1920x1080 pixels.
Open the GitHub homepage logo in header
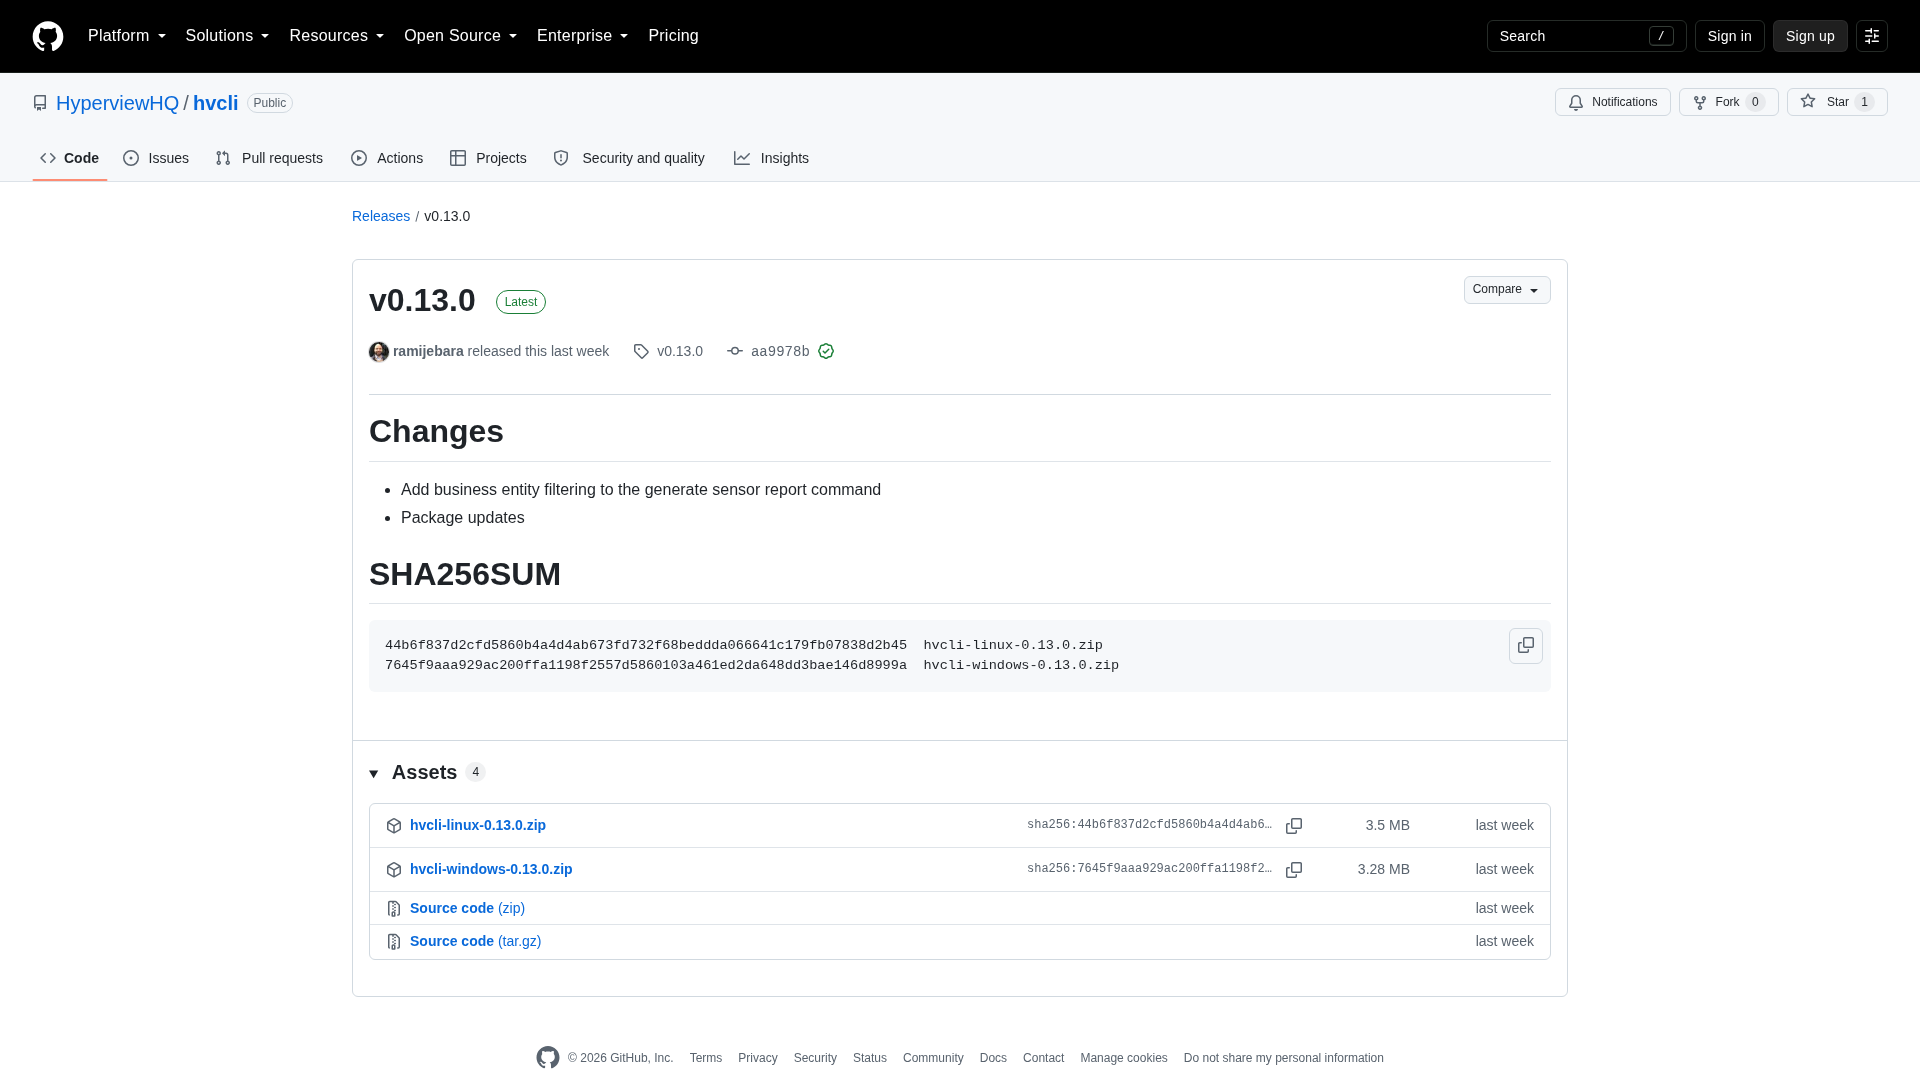(48, 36)
